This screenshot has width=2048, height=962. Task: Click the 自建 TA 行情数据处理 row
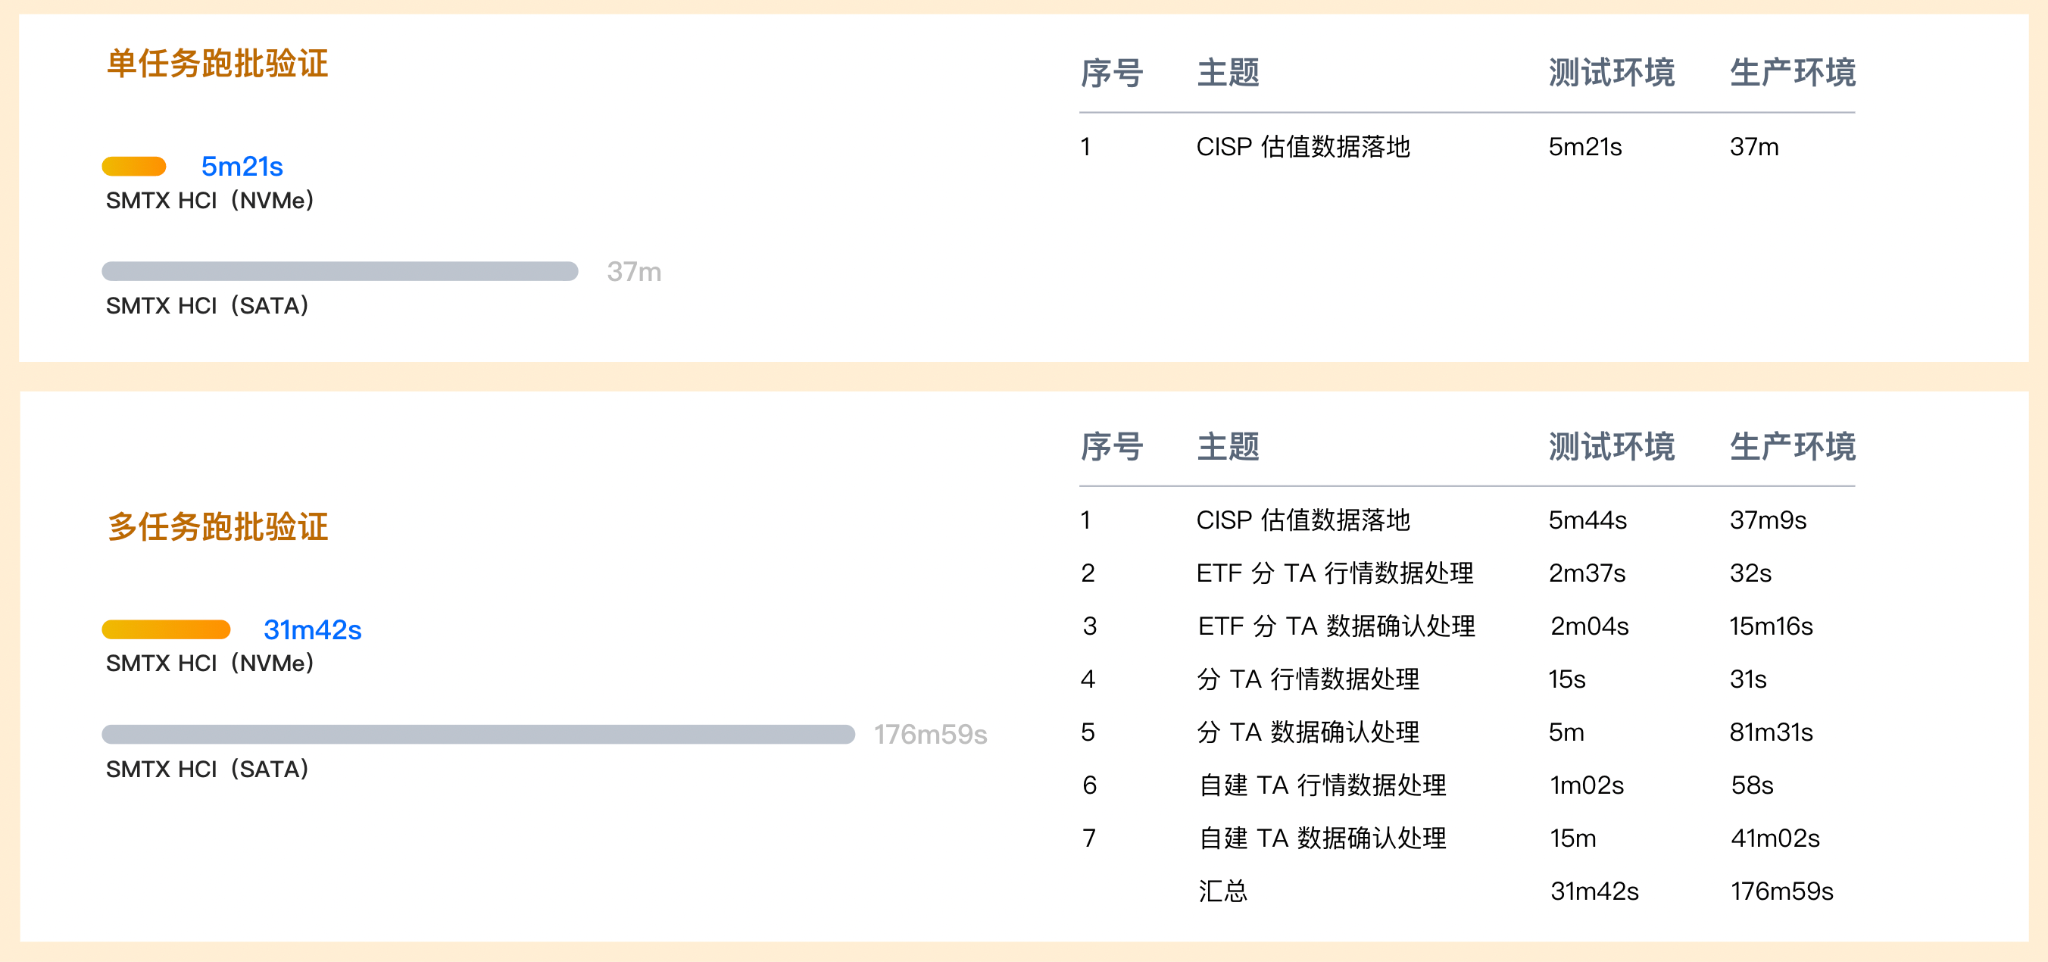[1467, 785]
